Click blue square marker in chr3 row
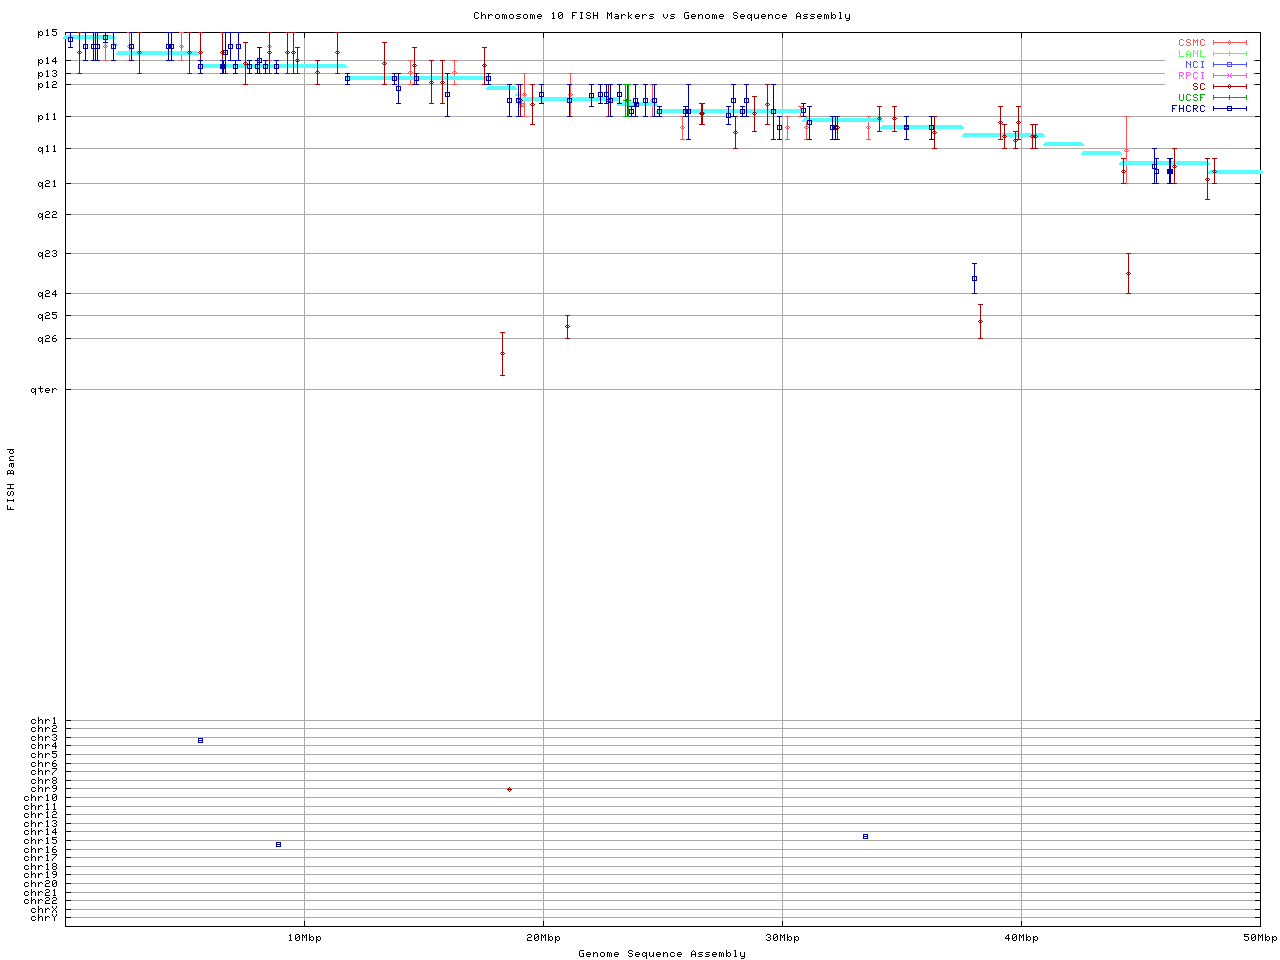 (x=200, y=740)
